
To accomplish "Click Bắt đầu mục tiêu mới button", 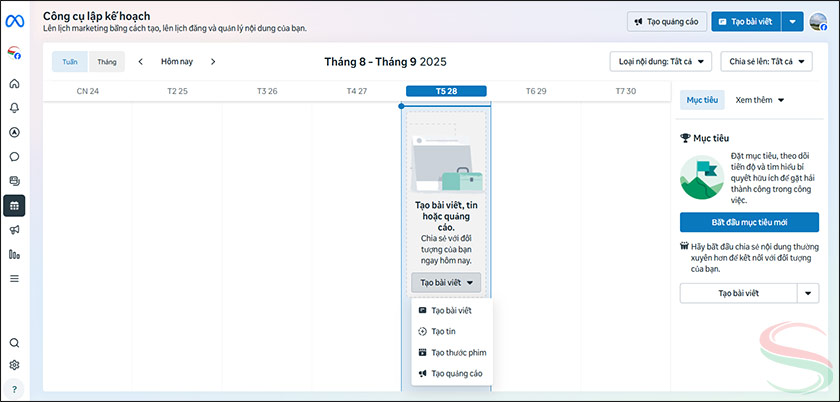I will [x=749, y=222].
